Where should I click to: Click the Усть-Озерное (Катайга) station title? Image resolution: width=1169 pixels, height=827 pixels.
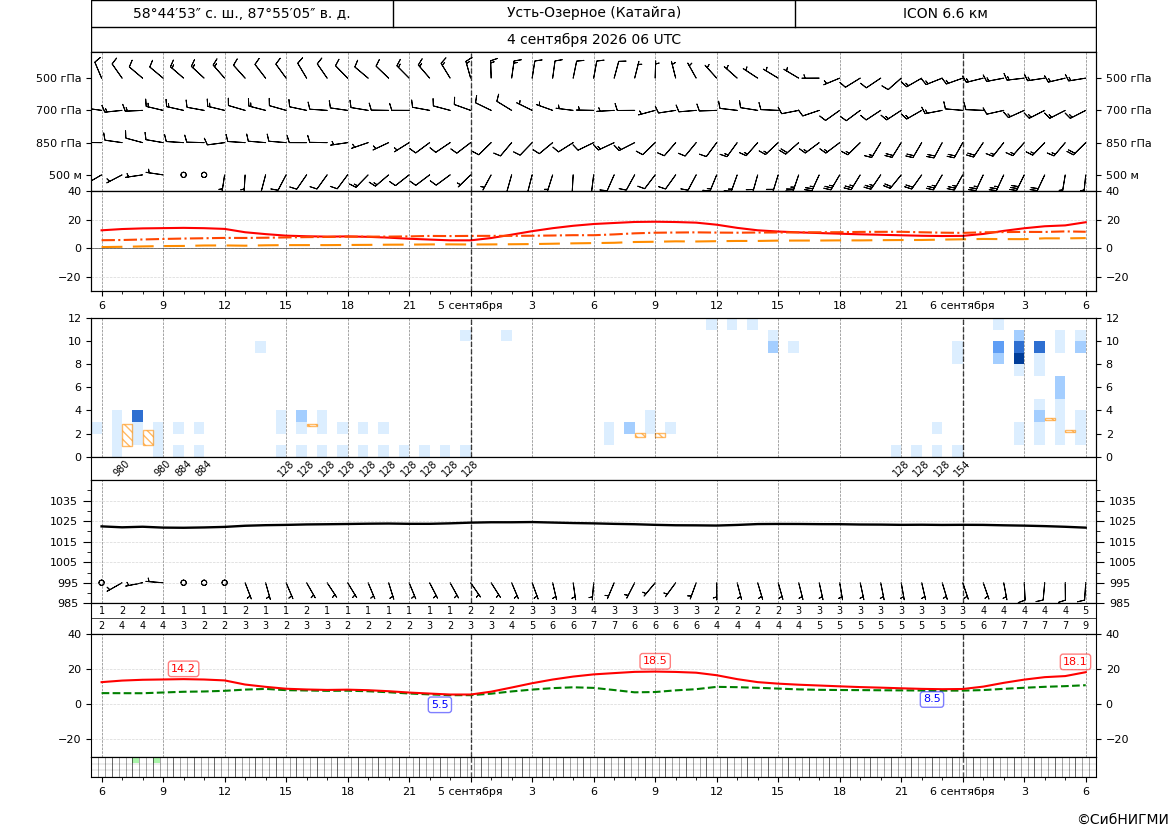(x=593, y=13)
